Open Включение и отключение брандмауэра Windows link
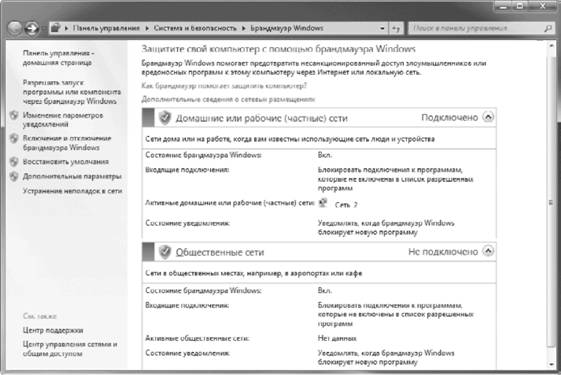This screenshot has height=375, width=561. 67,143
